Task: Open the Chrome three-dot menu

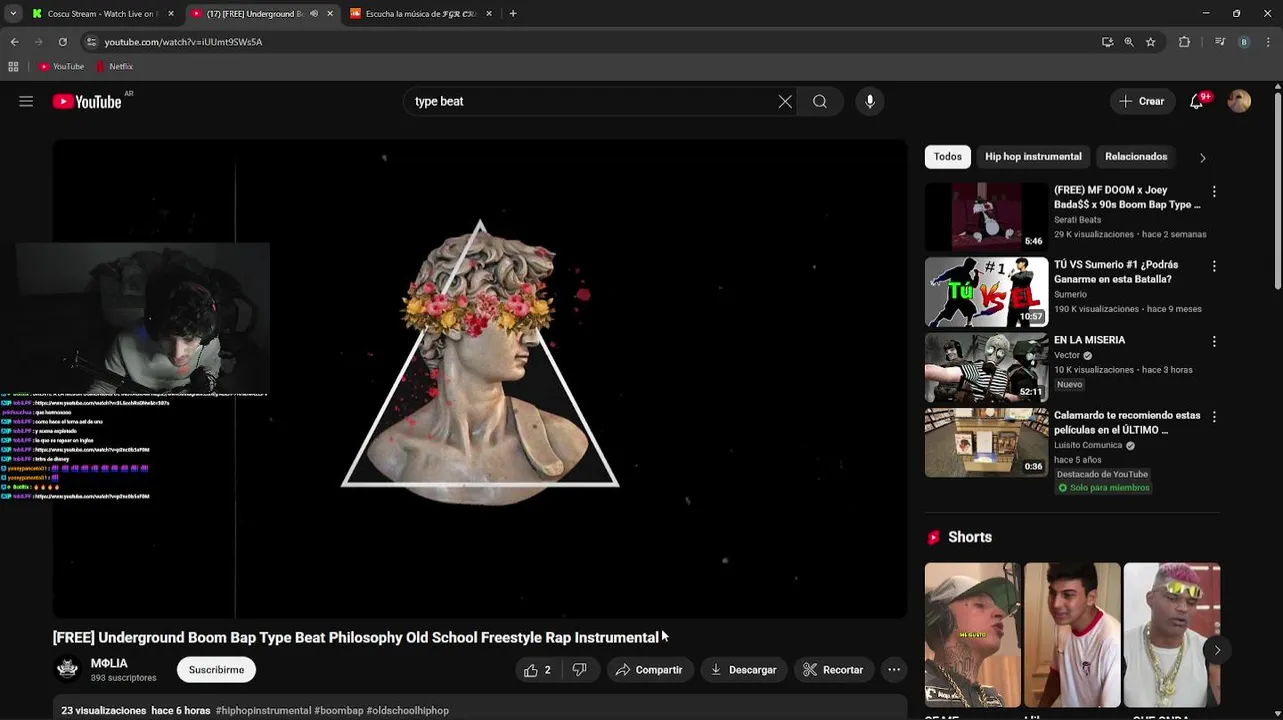Action: (1269, 42)
